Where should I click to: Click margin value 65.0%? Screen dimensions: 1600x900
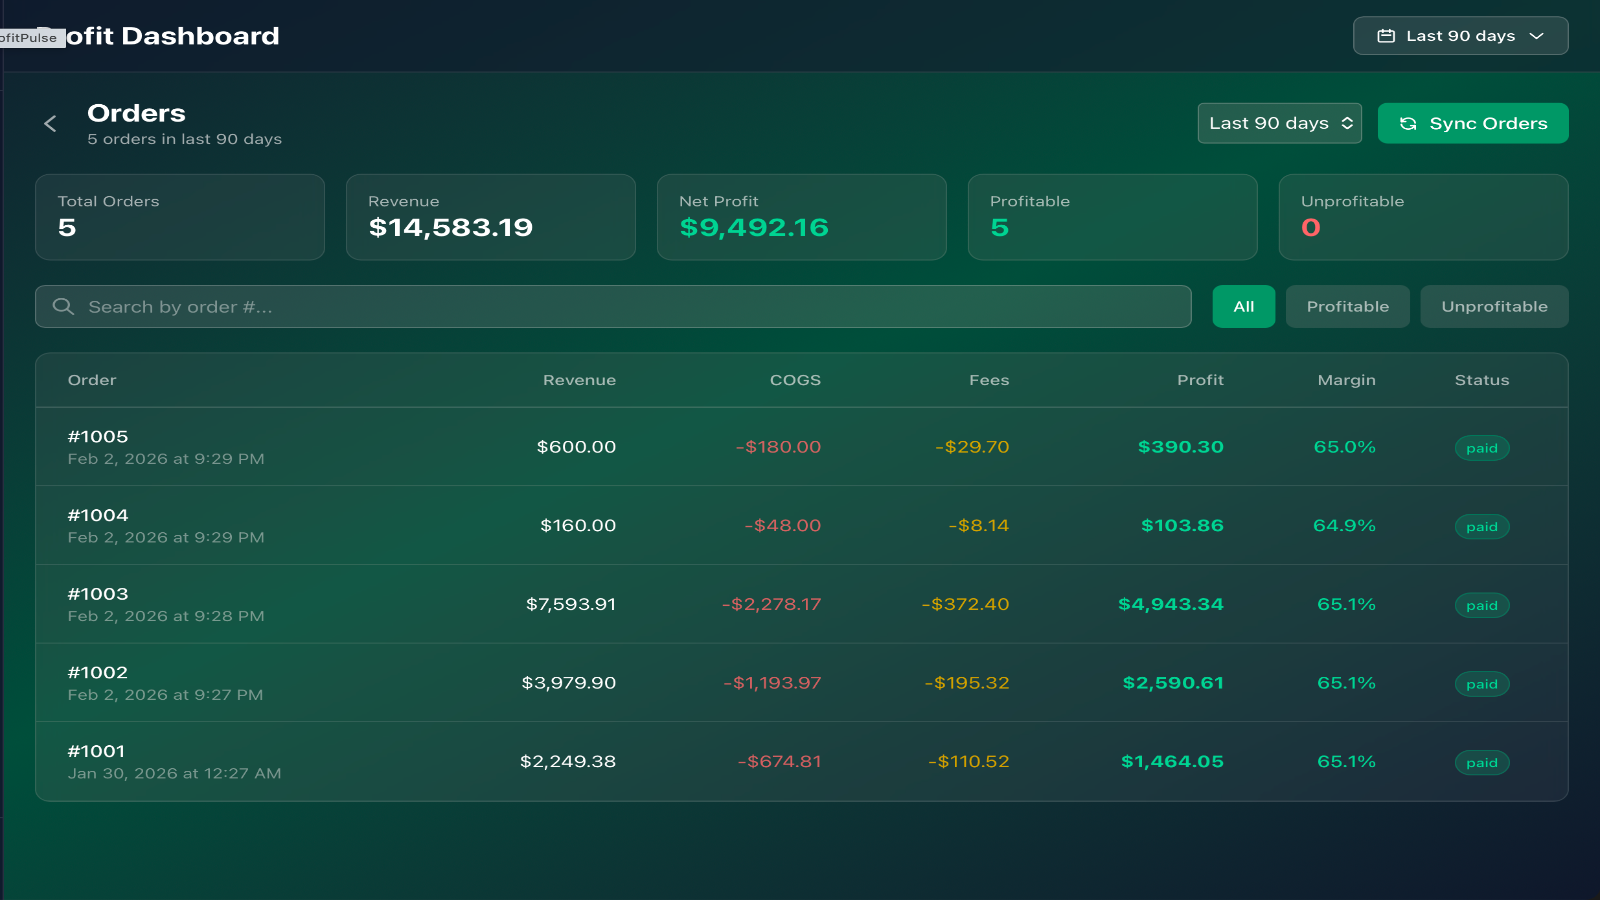point(1345,447)
